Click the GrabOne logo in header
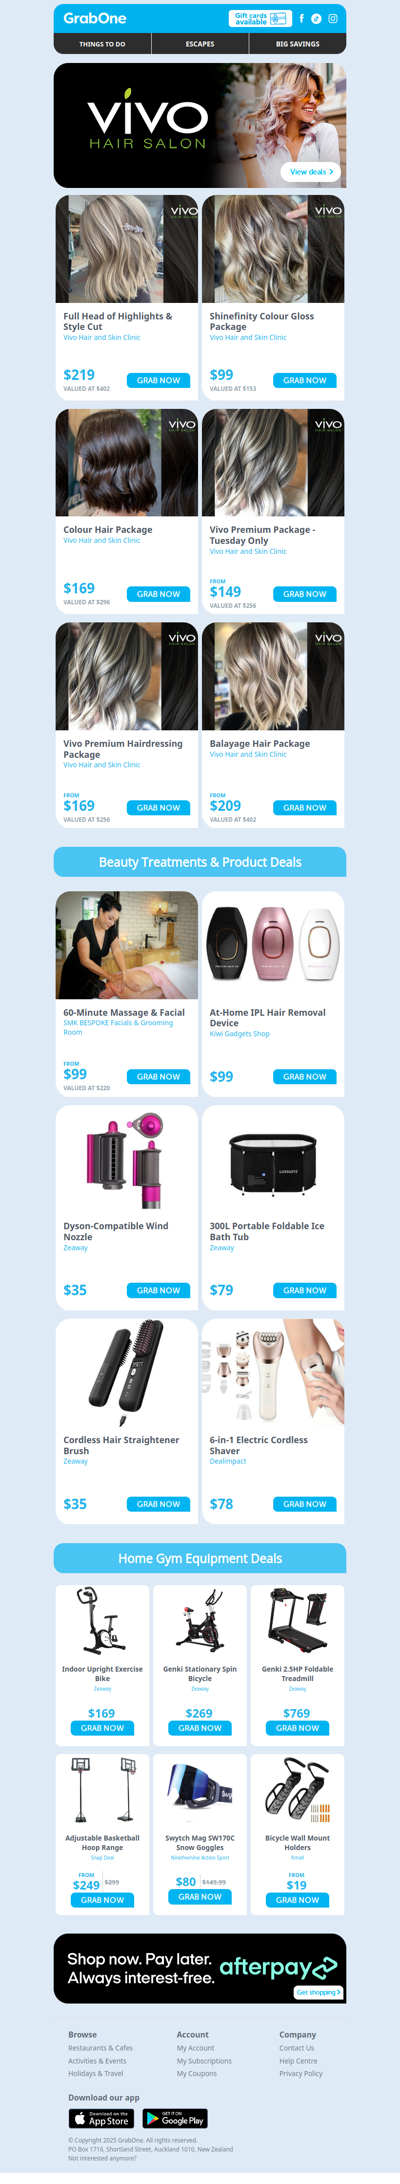This screenshot has width=400, height=2184. click(94, 18)
